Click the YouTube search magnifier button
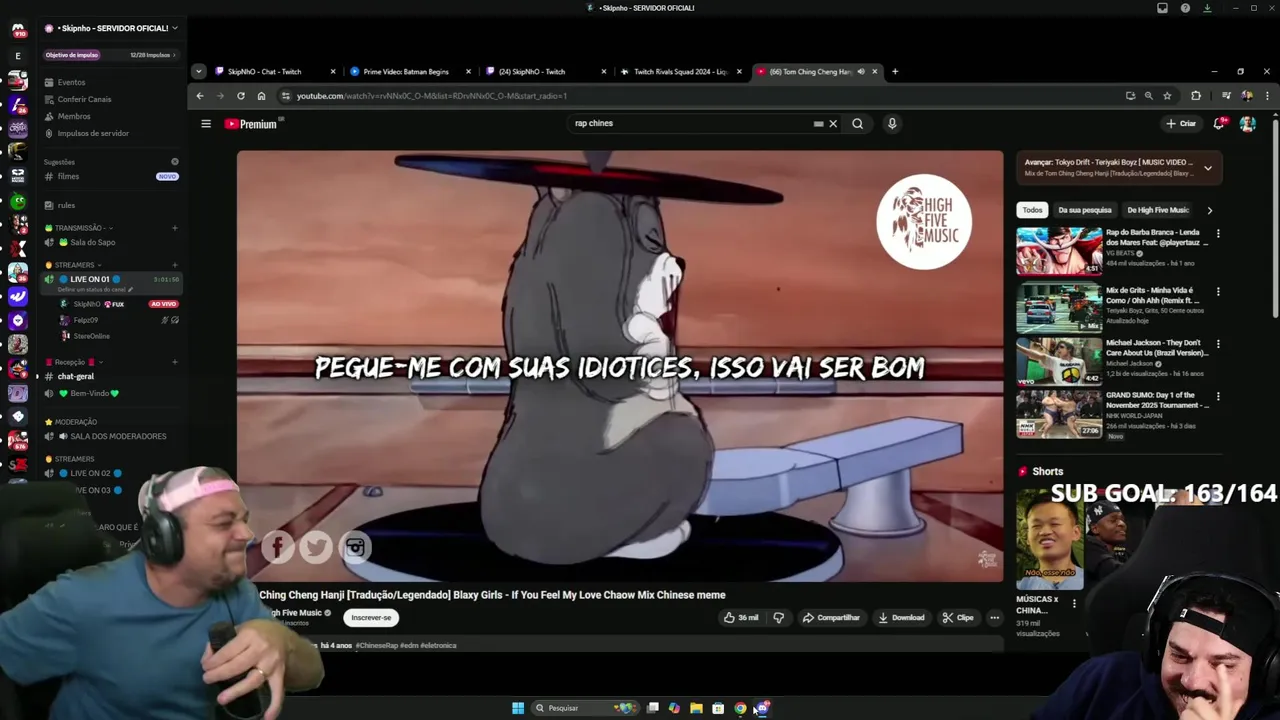 tap(857, 124)
